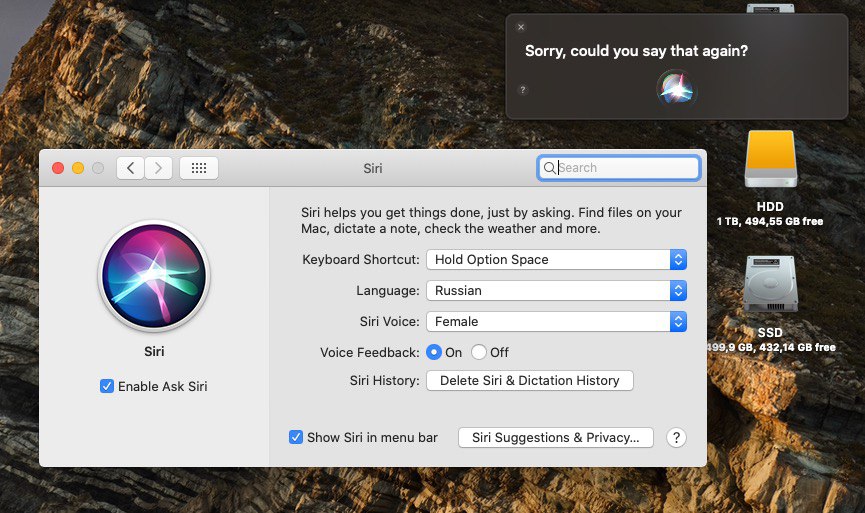Click the "Sorry, could you say that again?" text
865x513 pixels.
pos(636,51)
